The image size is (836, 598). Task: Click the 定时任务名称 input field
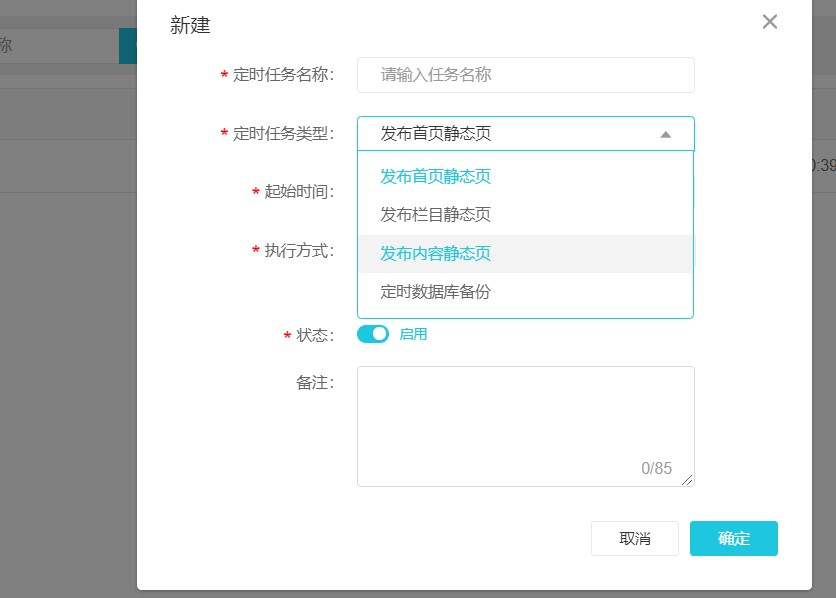(525, 75)
